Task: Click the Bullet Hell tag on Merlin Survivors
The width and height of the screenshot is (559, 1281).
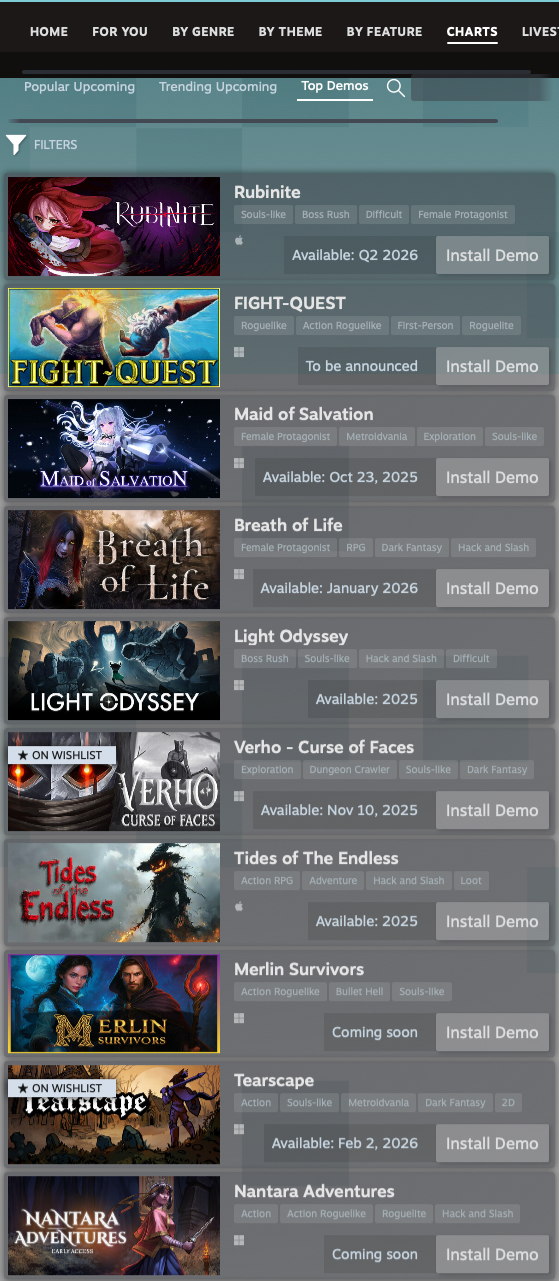Action: (358, 992)
